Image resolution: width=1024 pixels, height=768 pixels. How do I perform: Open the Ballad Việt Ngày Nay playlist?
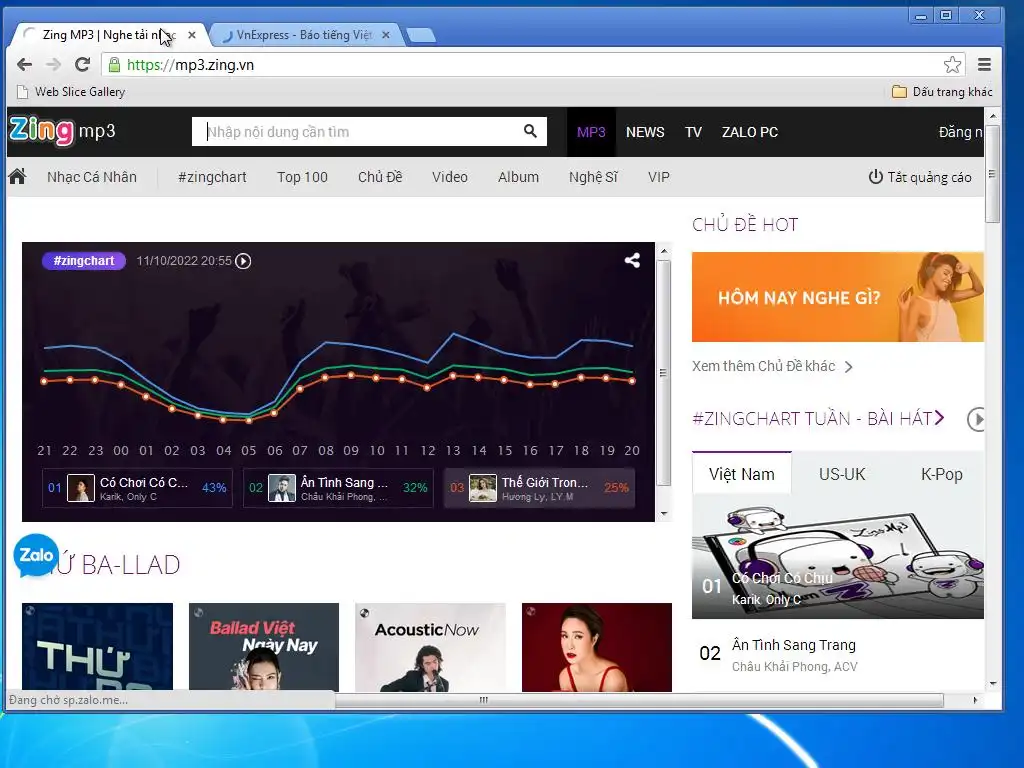coord(264,647)
